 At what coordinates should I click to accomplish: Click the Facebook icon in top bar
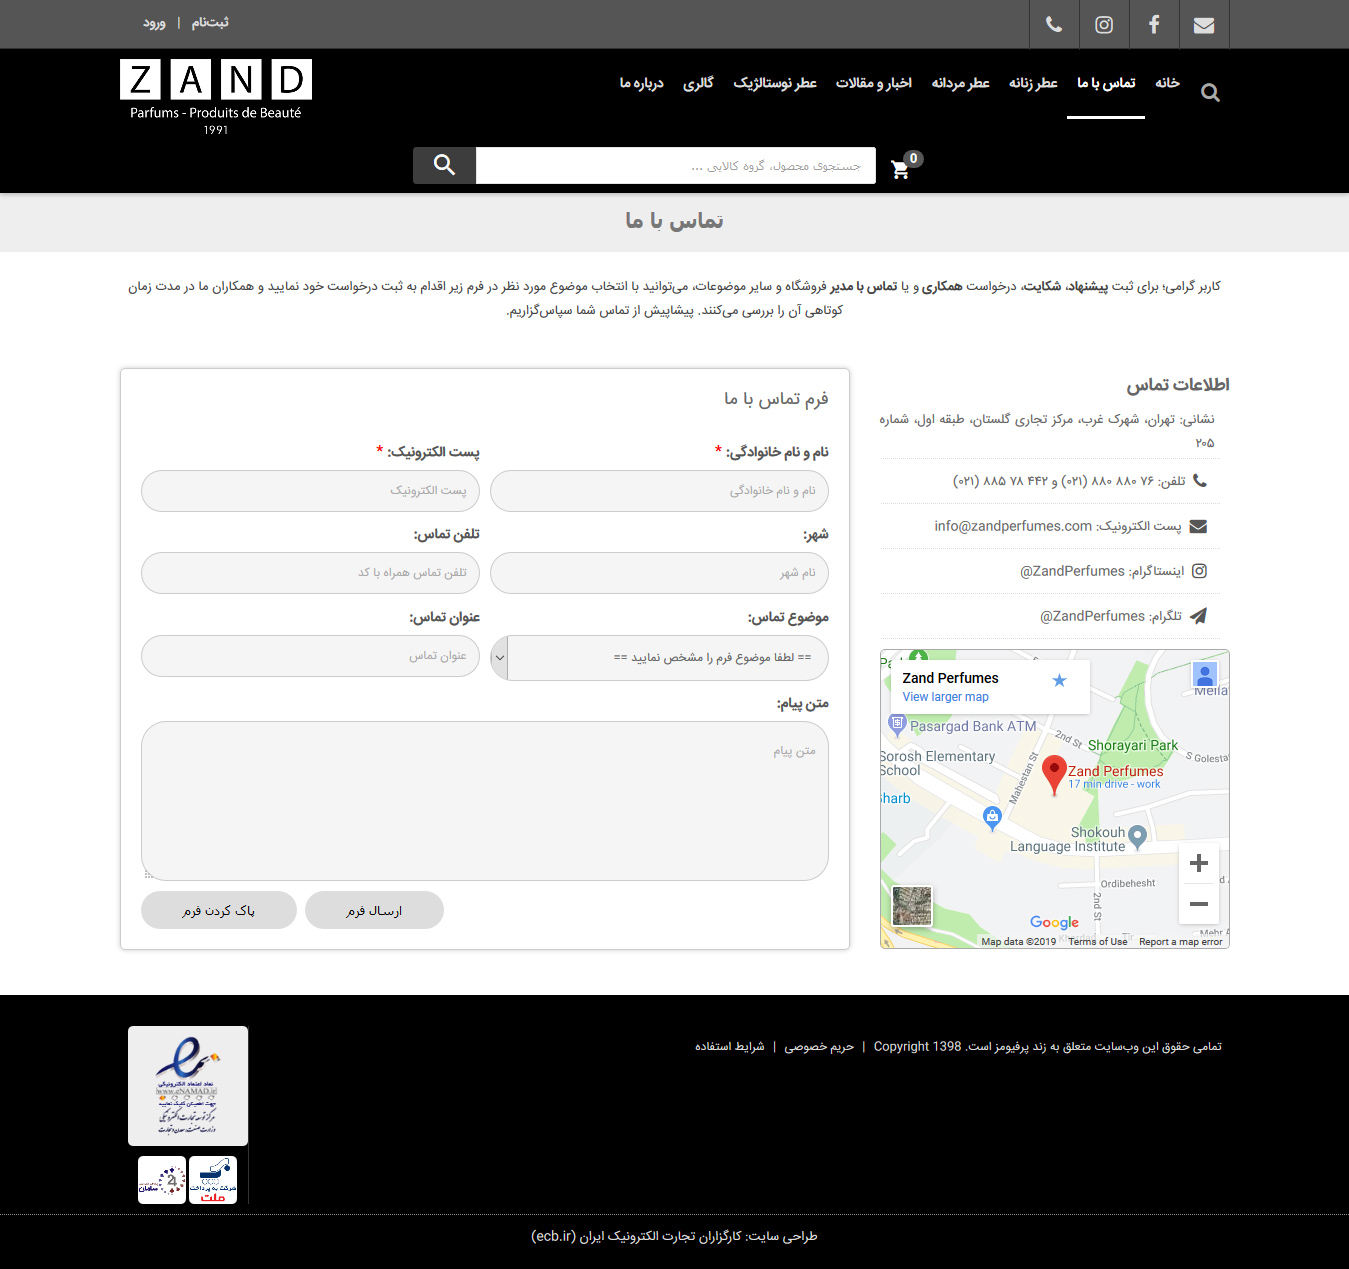pos(1154,25)
